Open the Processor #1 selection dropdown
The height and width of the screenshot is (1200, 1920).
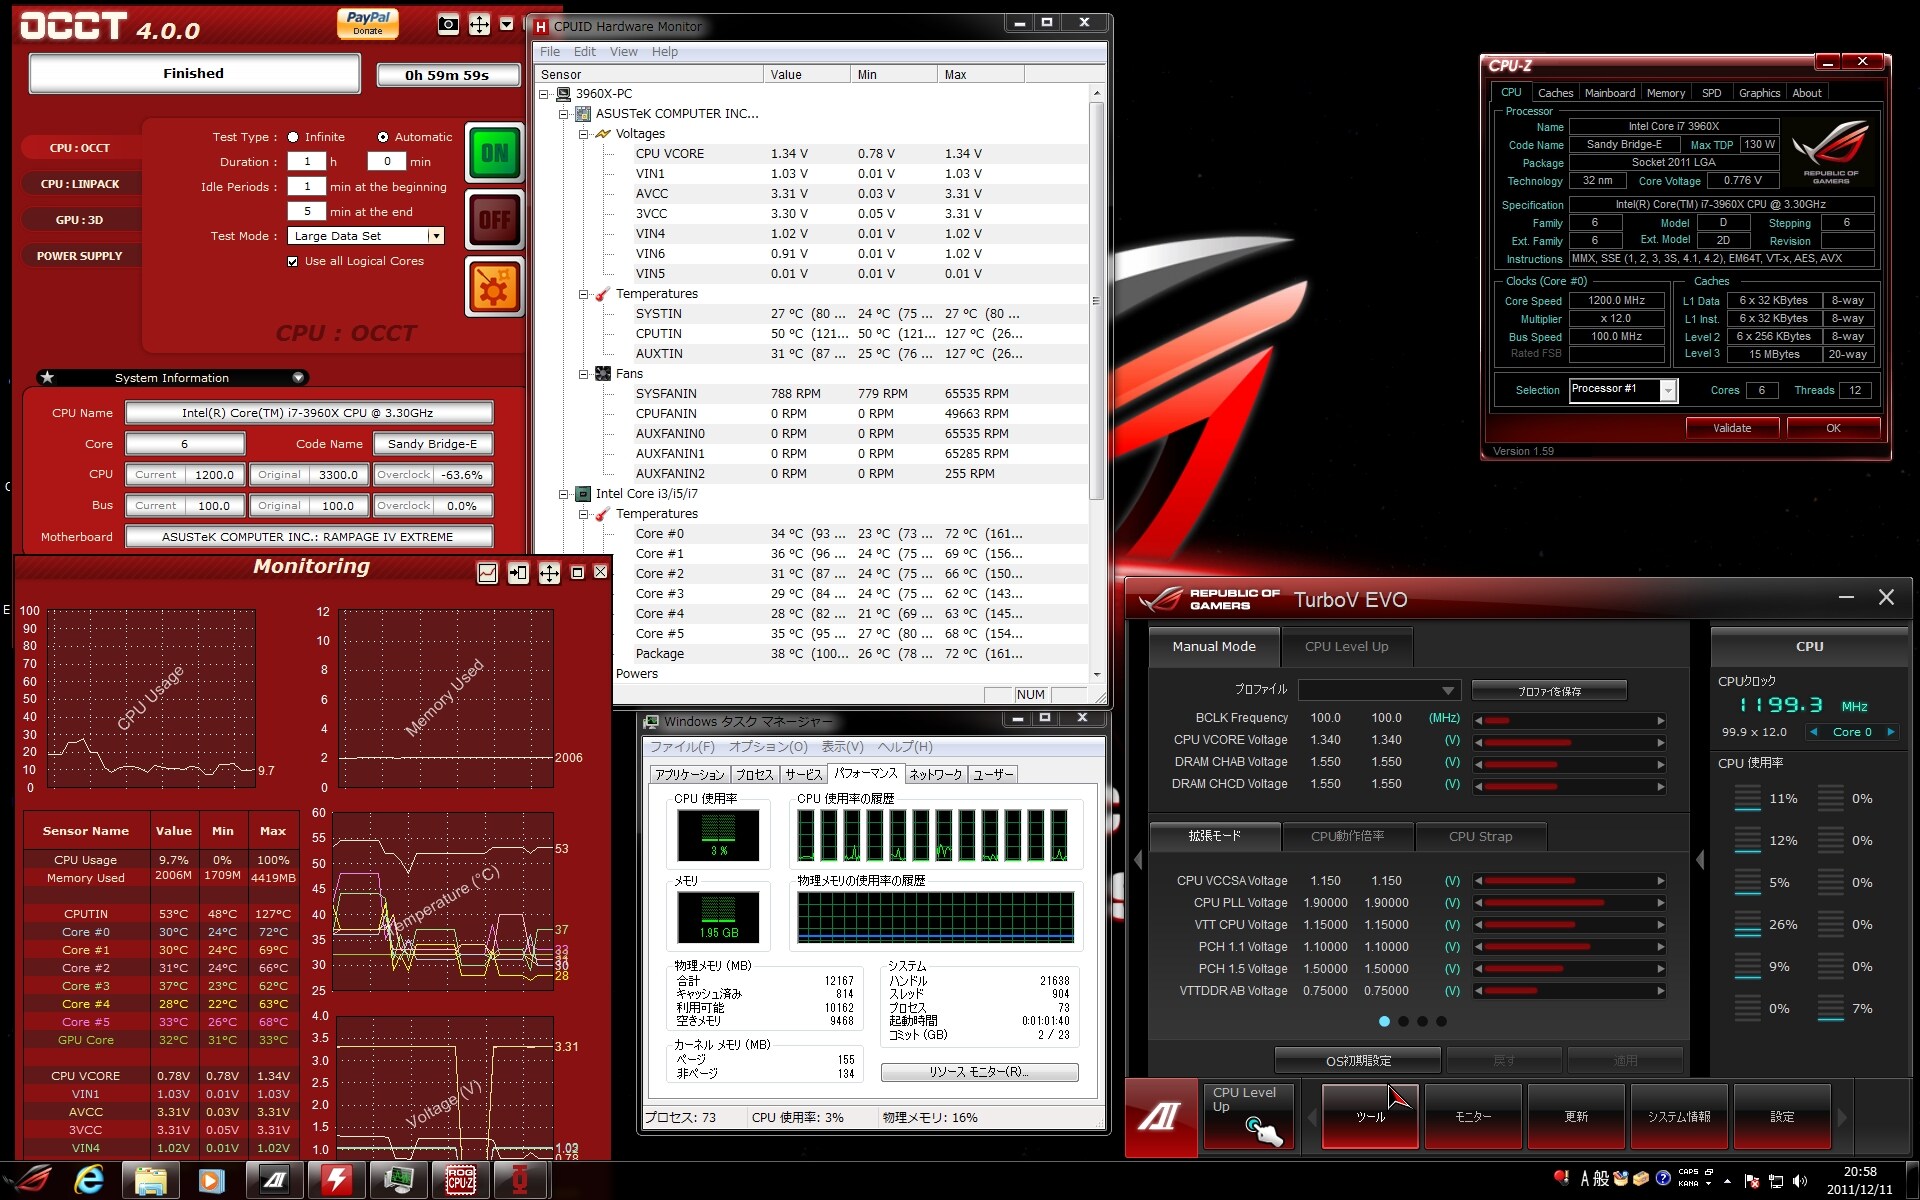pyautogui.click(x=1667, y=391)
